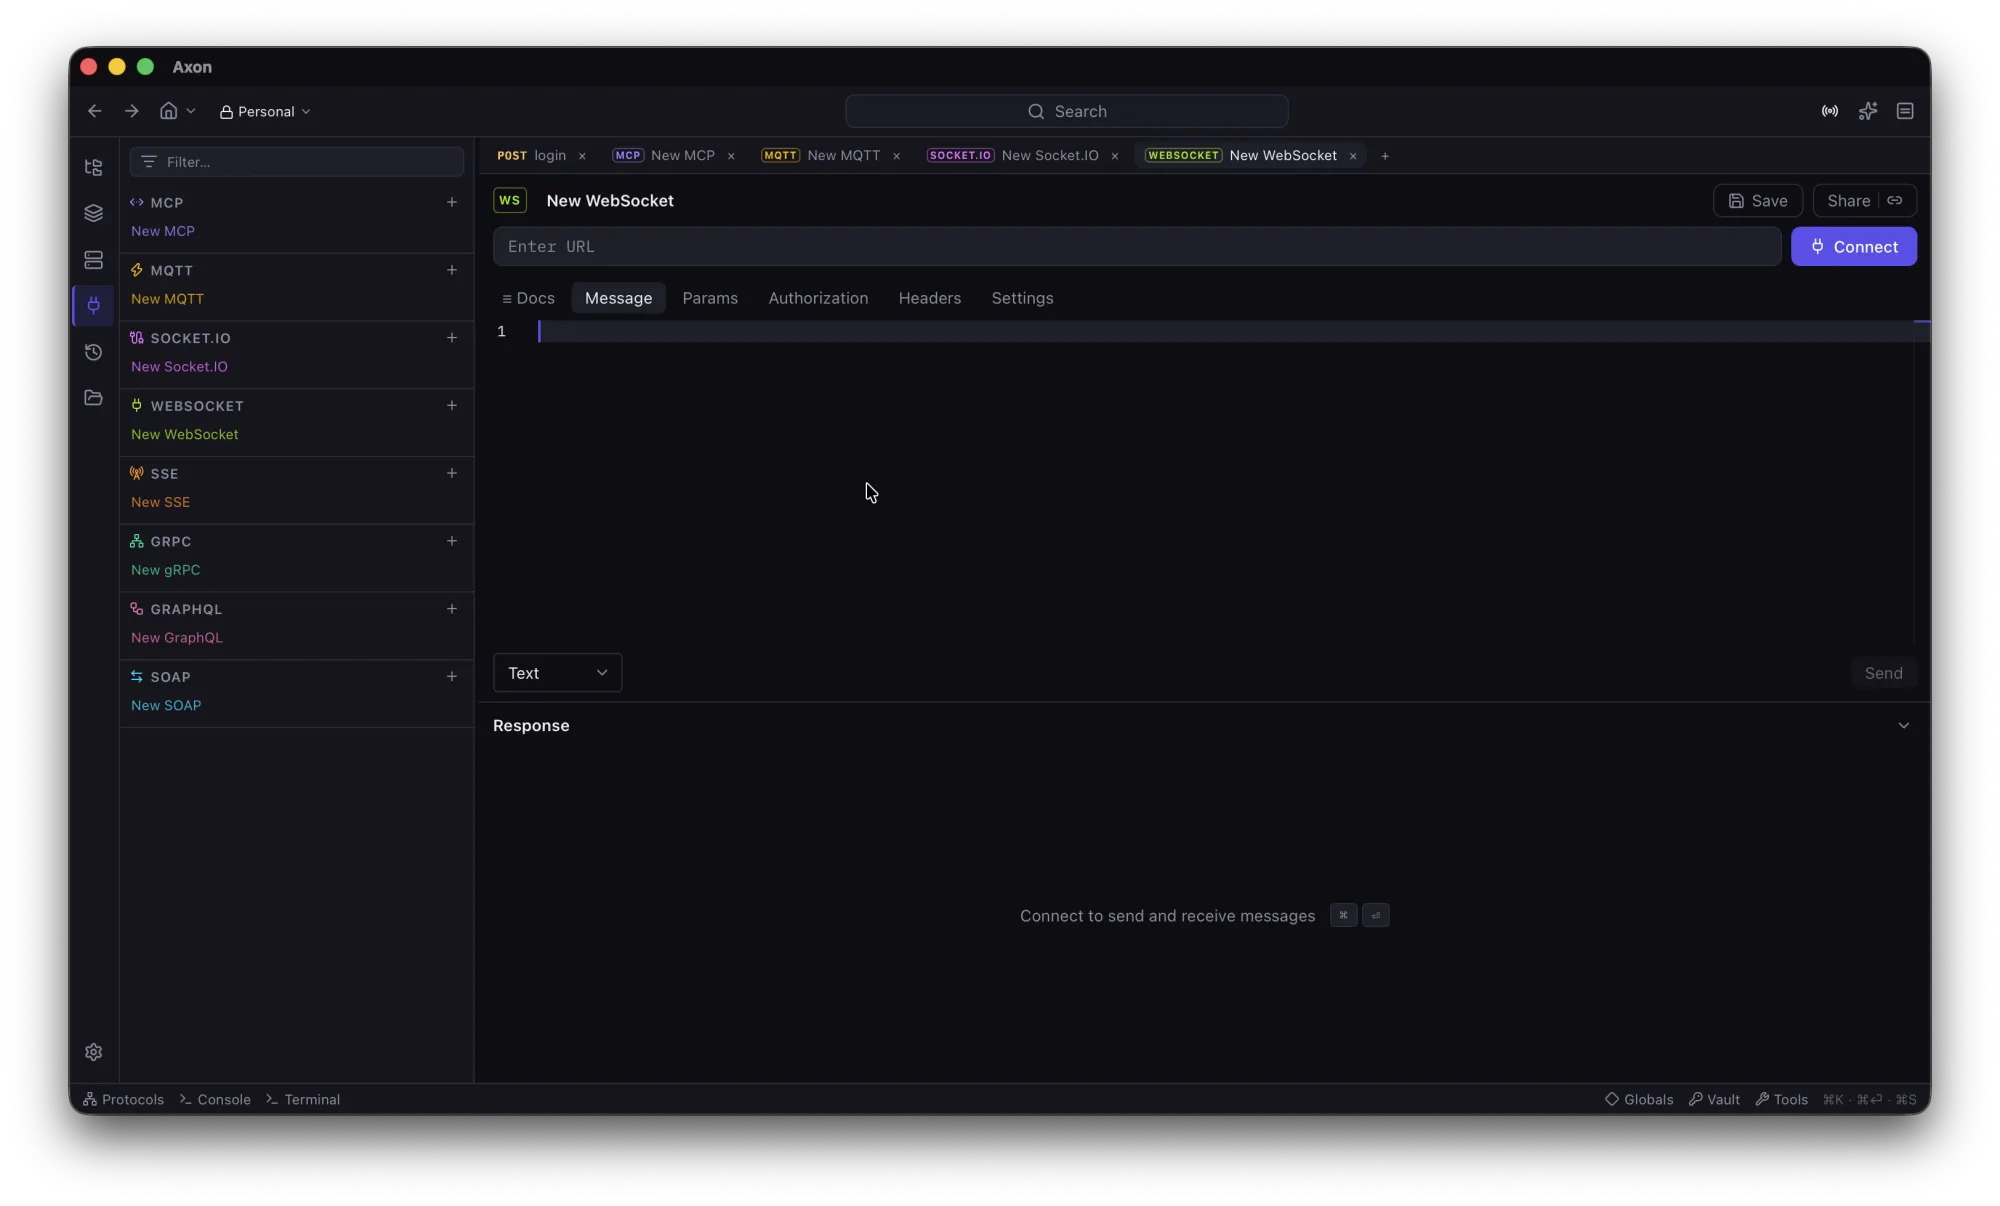2000x1206 pixels.
Task: Add new SOAP request with plus icon
Action: (452, 677)
